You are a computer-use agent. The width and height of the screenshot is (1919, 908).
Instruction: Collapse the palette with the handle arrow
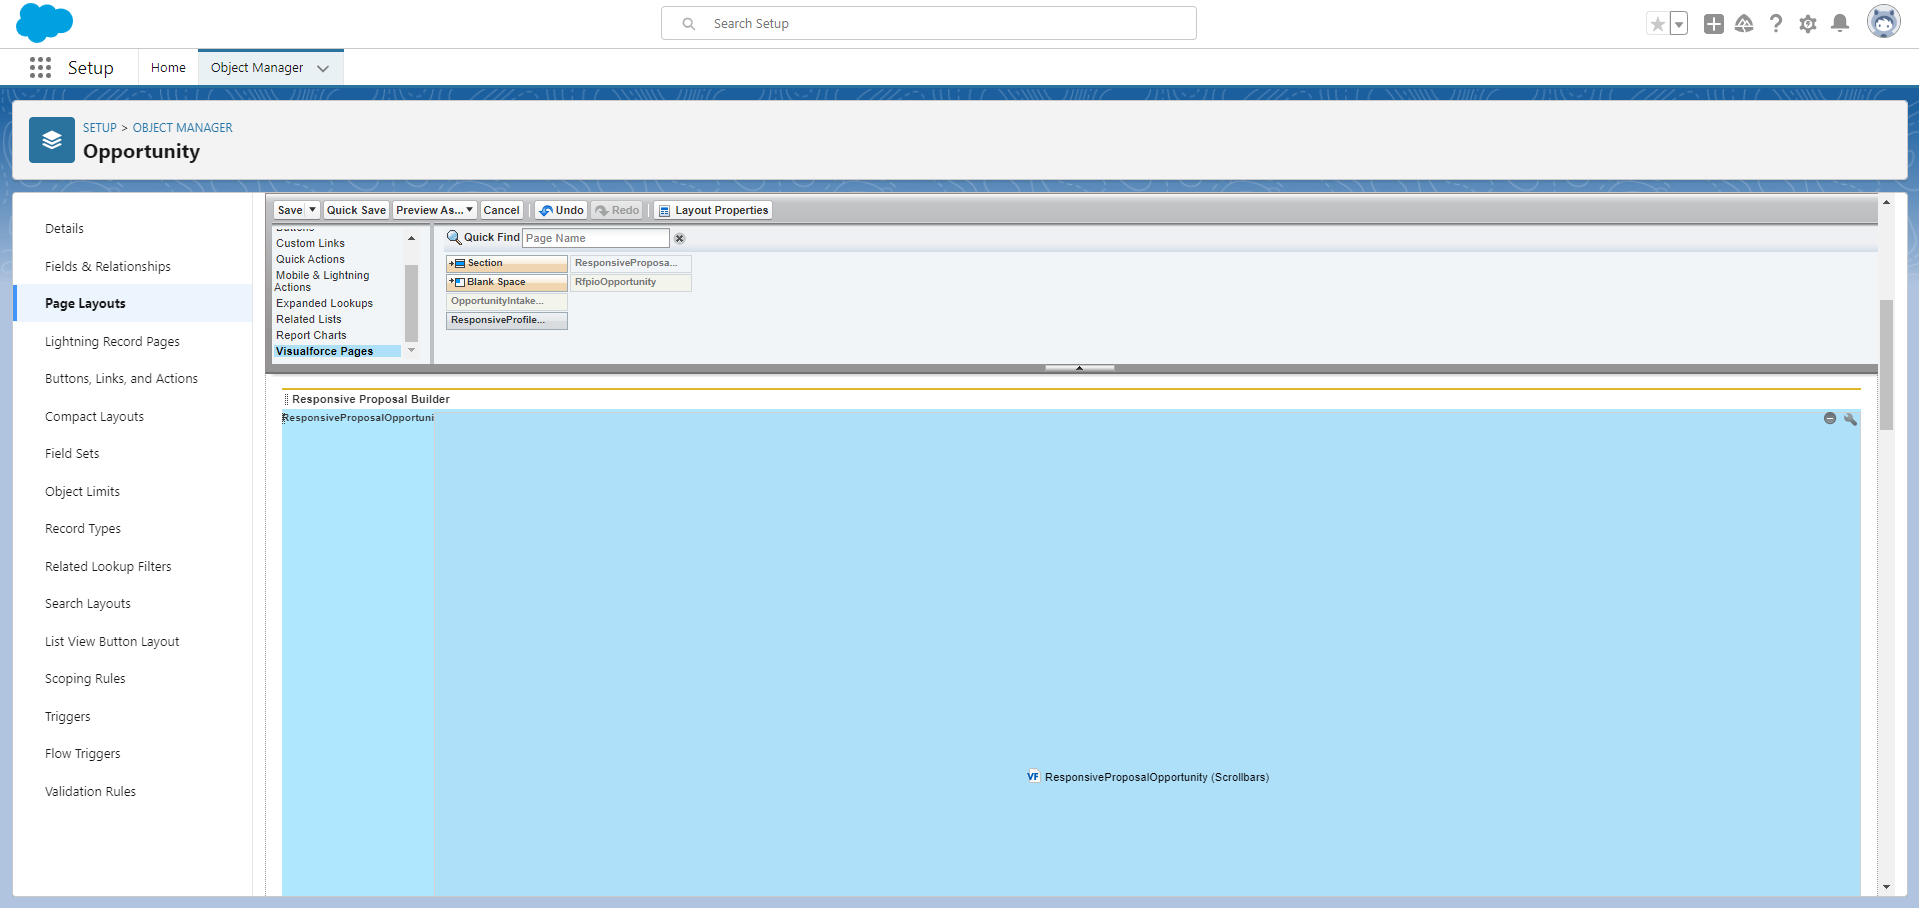pyautogui.click(x=1079, y=368)
